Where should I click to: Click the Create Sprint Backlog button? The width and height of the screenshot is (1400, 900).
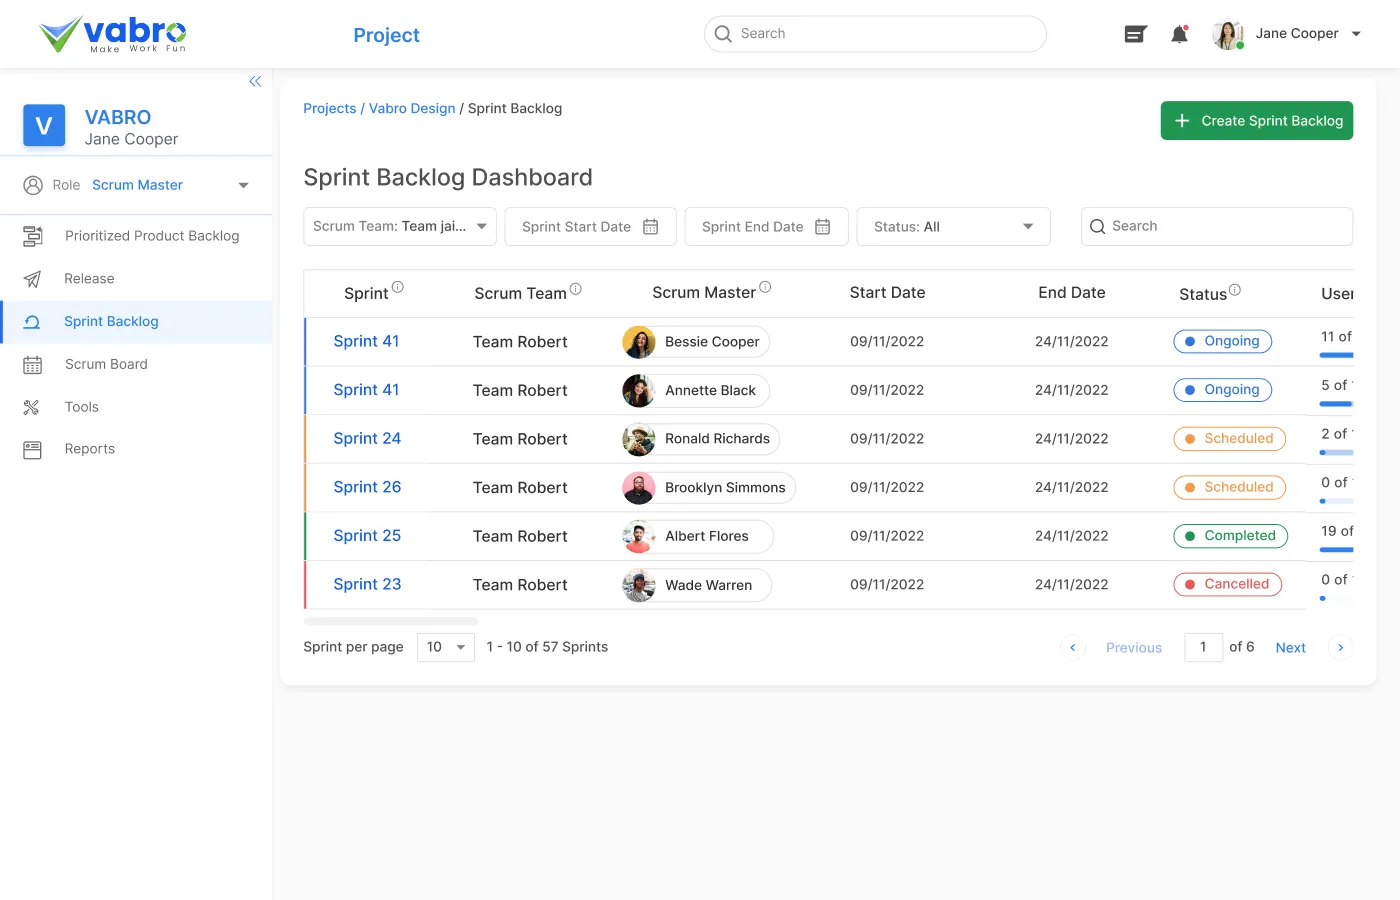tap(1256, 121)
